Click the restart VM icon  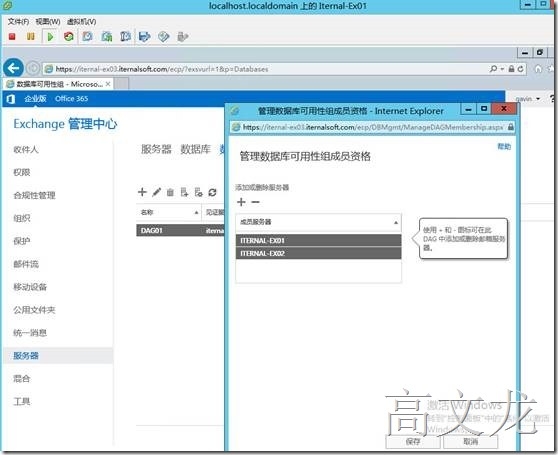[x=69, y=36]
